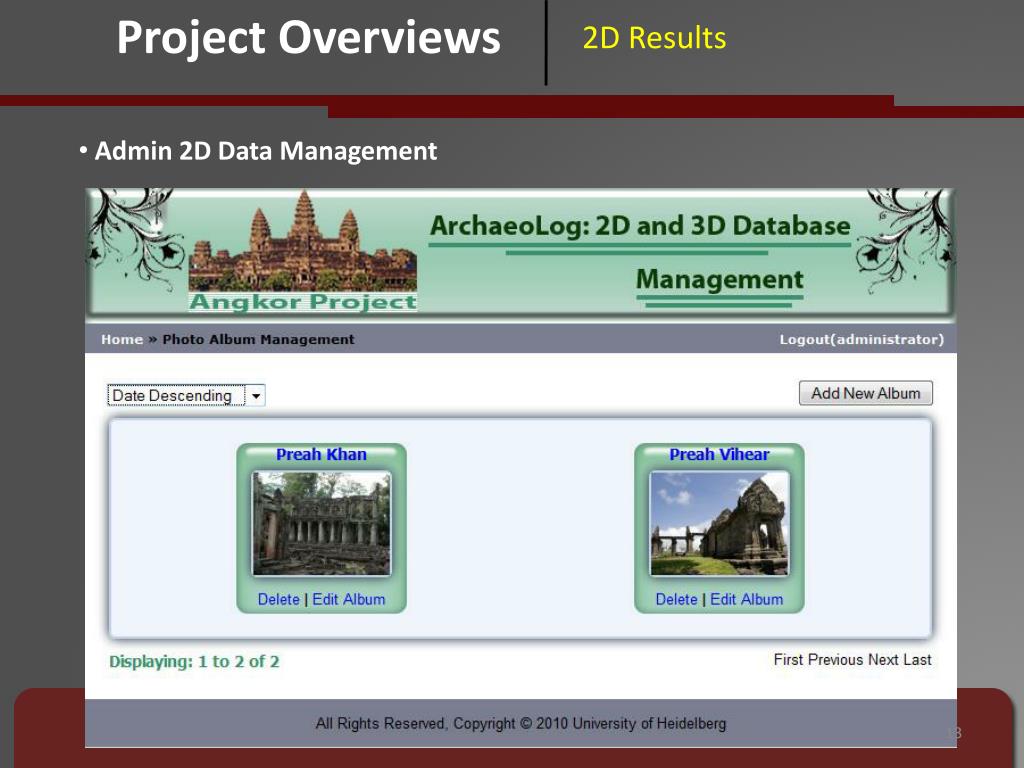Delete the Preah Khan album
This screenshot has width=1024, height=768.
tap(279, 599)
